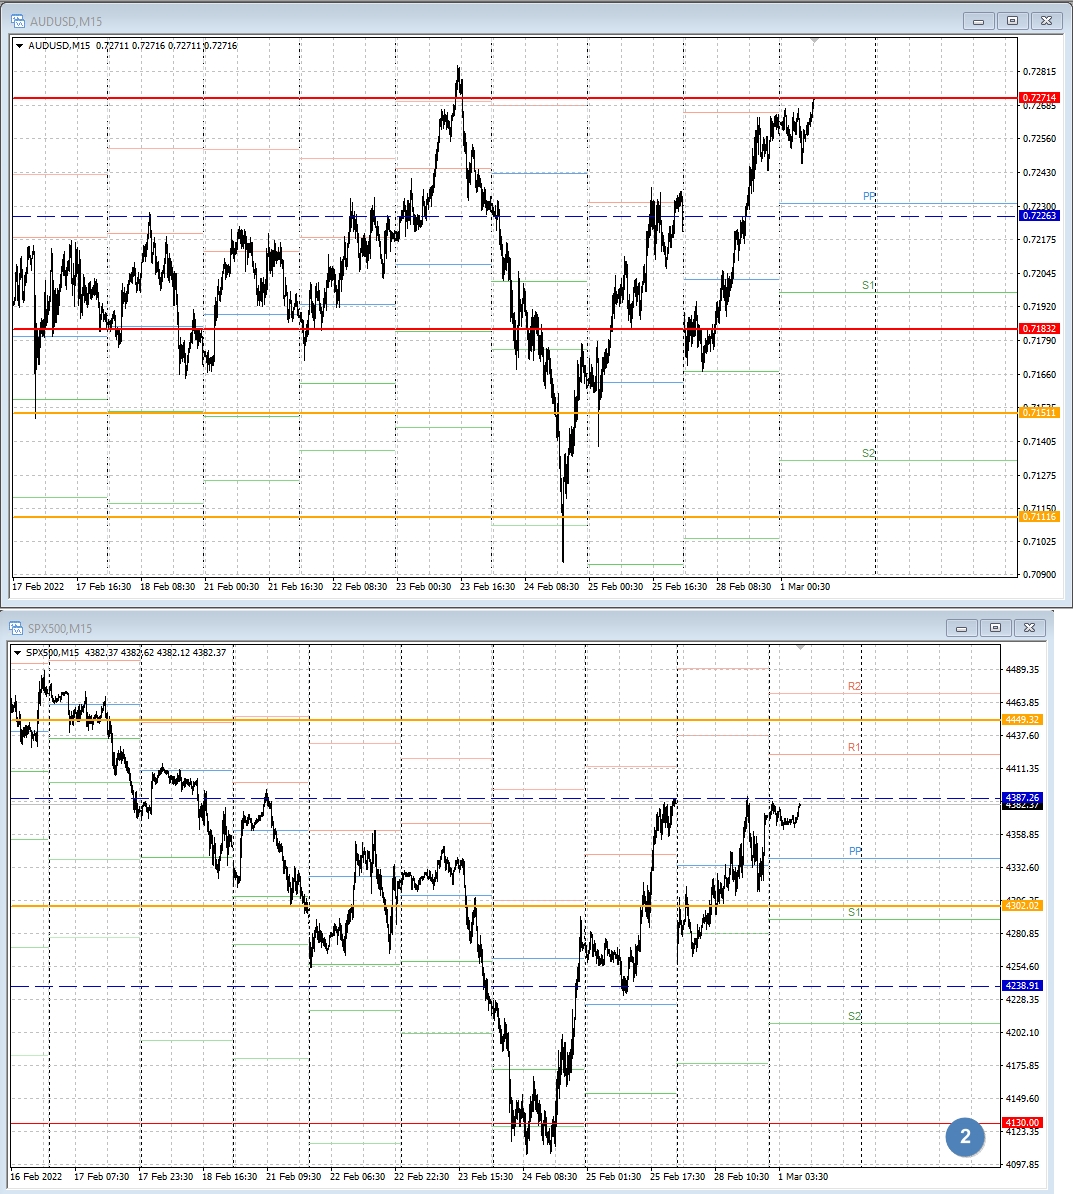Click the chart shift triangle on SPX500 chart
Viewport: 1073px width, 1194px height.
[x=800, y=648]
